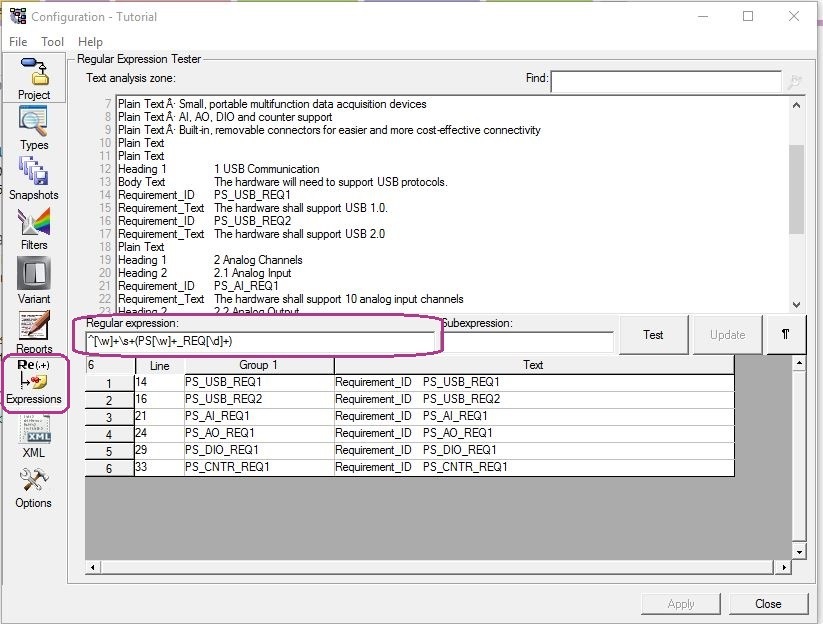Click the Line cell showing 33
This screenshot has width=823, height=624.
click(159, 467)
